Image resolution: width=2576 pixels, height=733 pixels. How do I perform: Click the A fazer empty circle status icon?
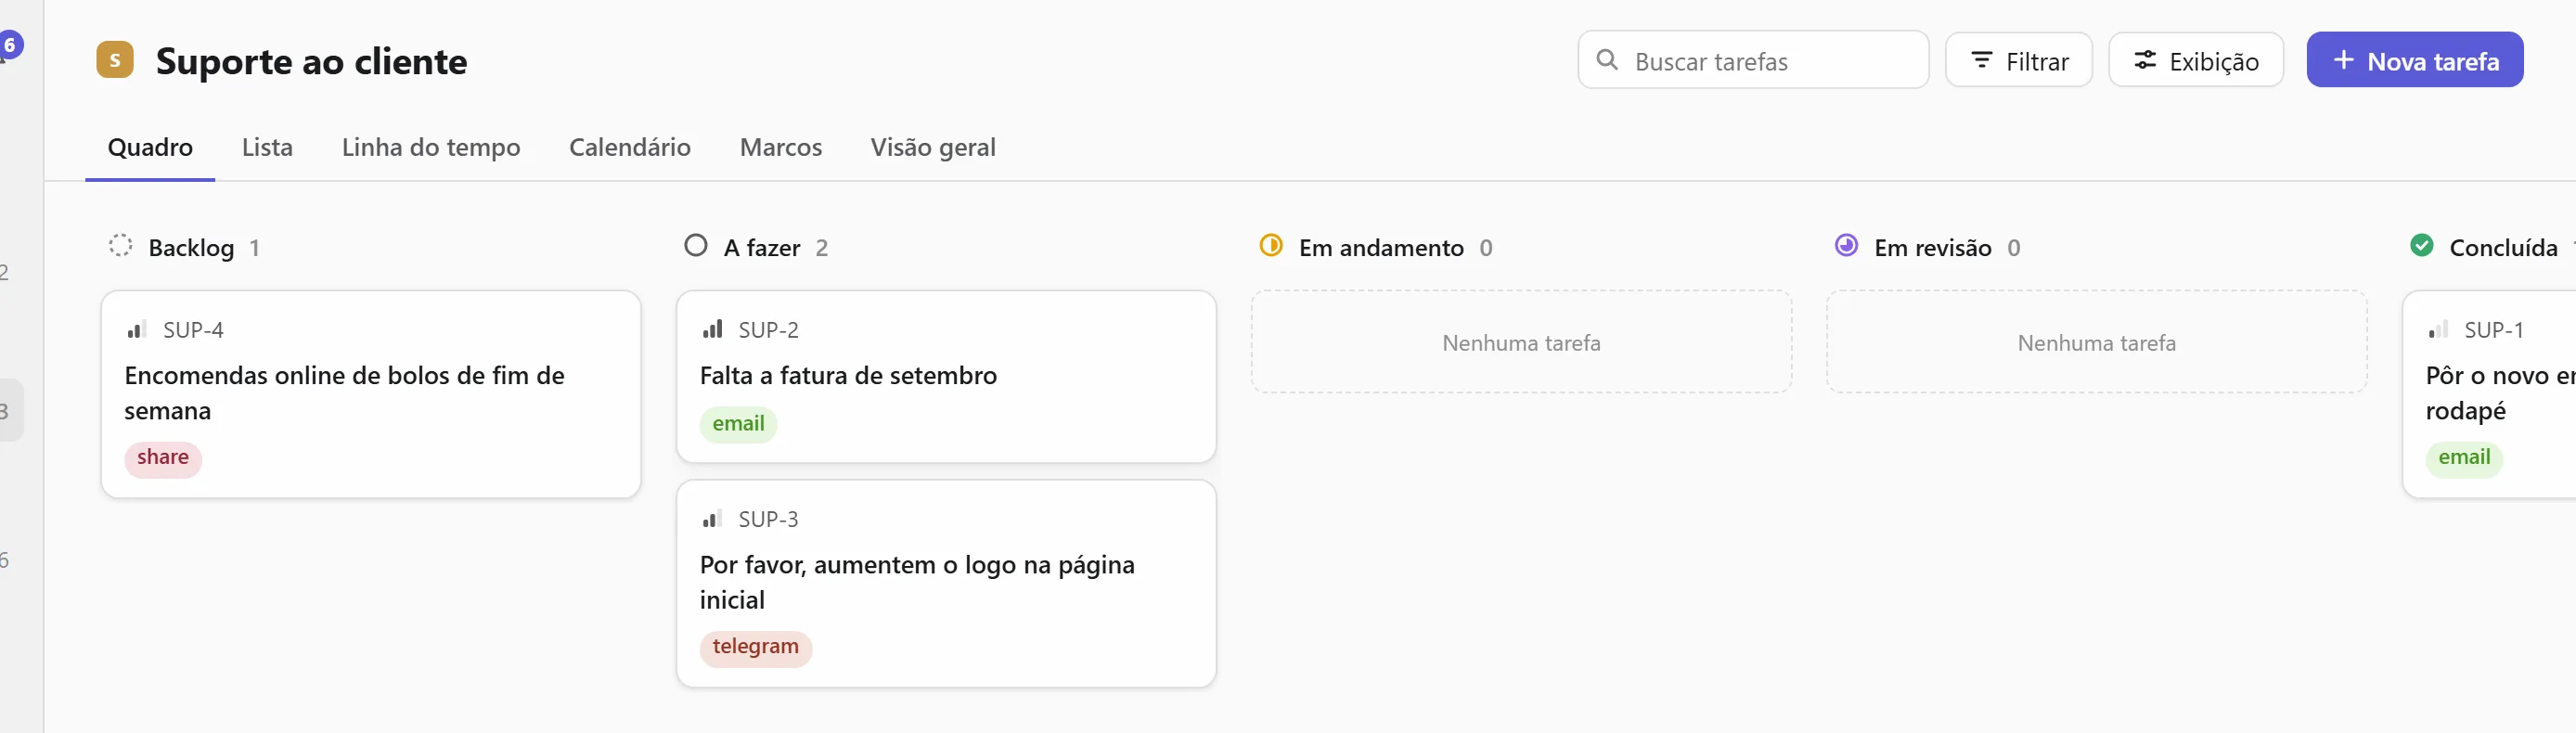pyautogui.click(x=696, y=246)
